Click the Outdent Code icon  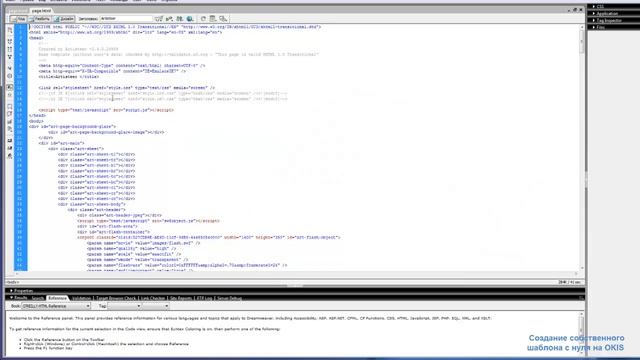(10, 148)
